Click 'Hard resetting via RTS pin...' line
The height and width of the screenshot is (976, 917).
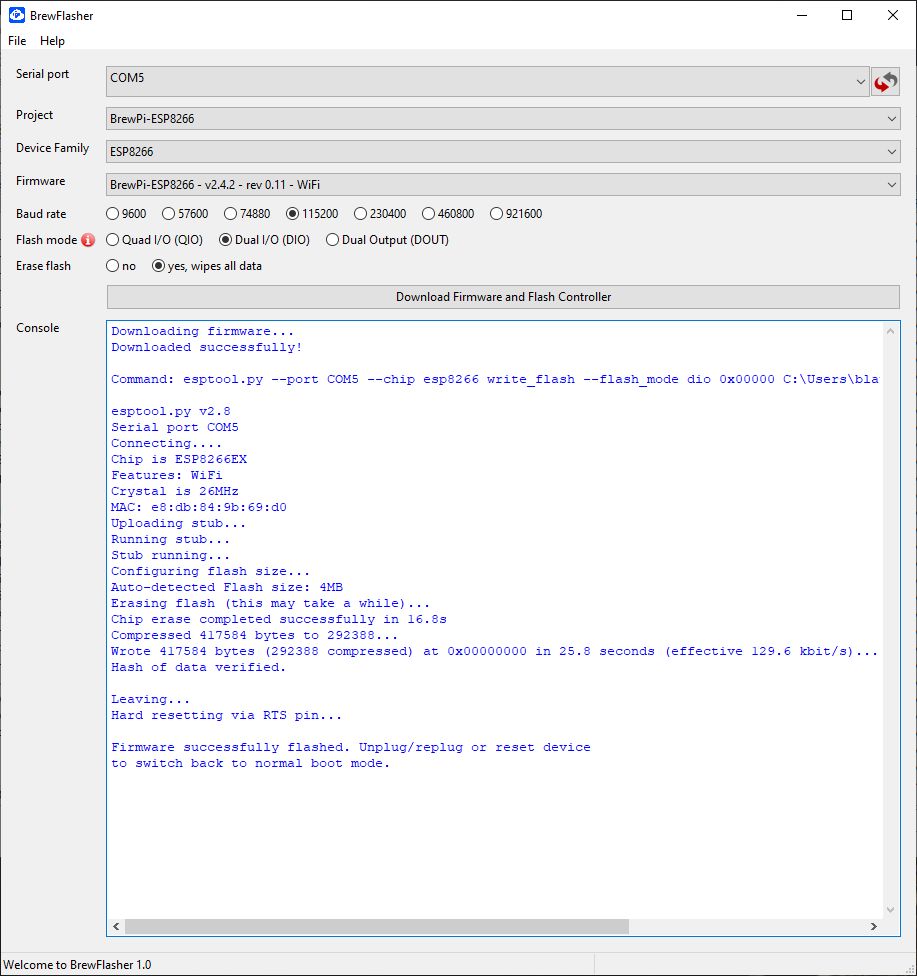coord(227,715)
